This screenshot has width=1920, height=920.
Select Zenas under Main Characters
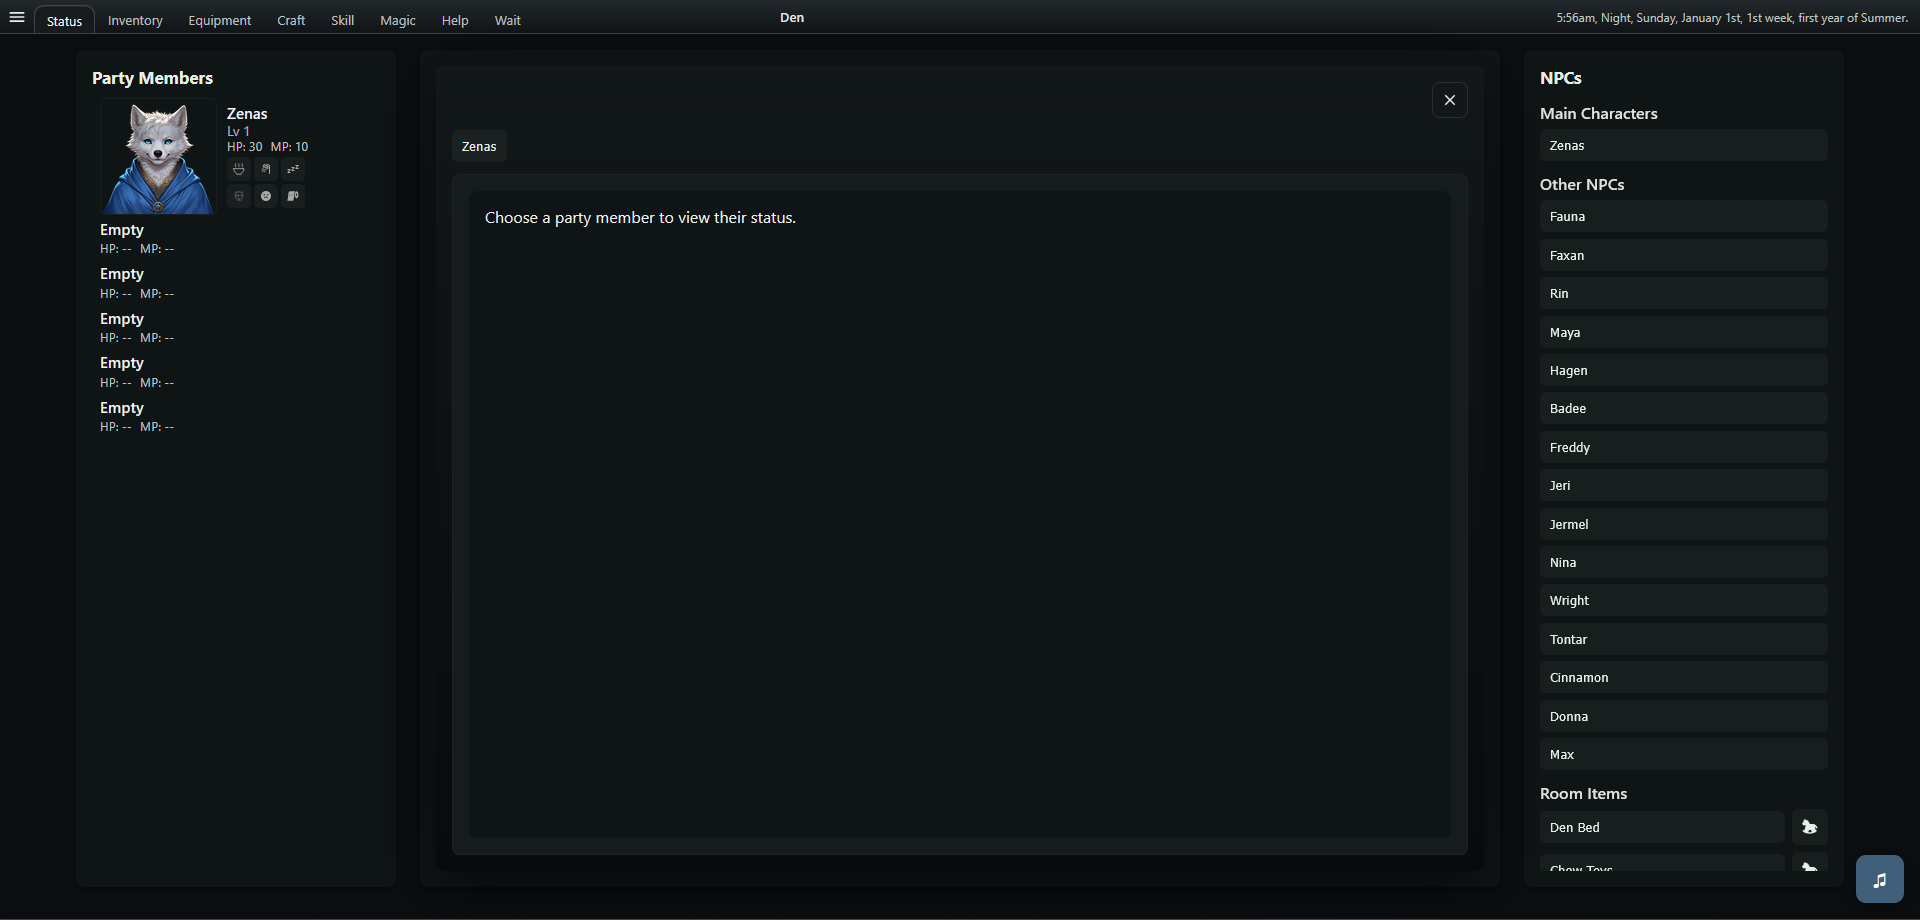pos(1683,146)
